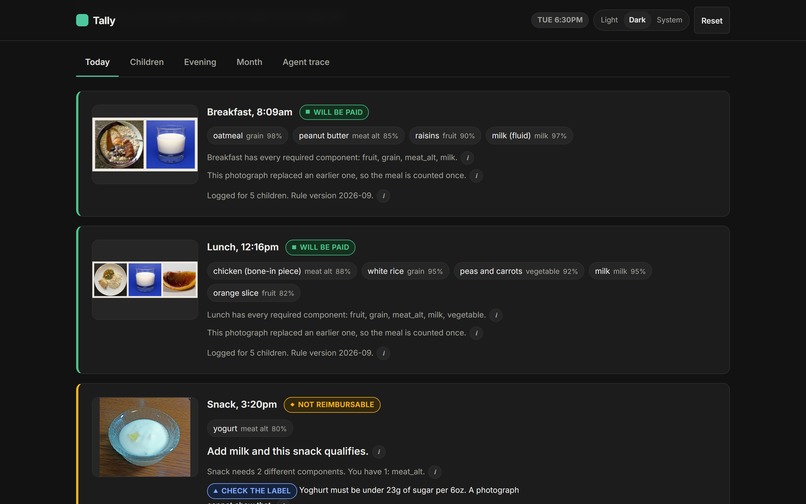Open info icon for Lunch replaced photograph note
This screenshot has width=806, height=504.
[x=477, y=333]
